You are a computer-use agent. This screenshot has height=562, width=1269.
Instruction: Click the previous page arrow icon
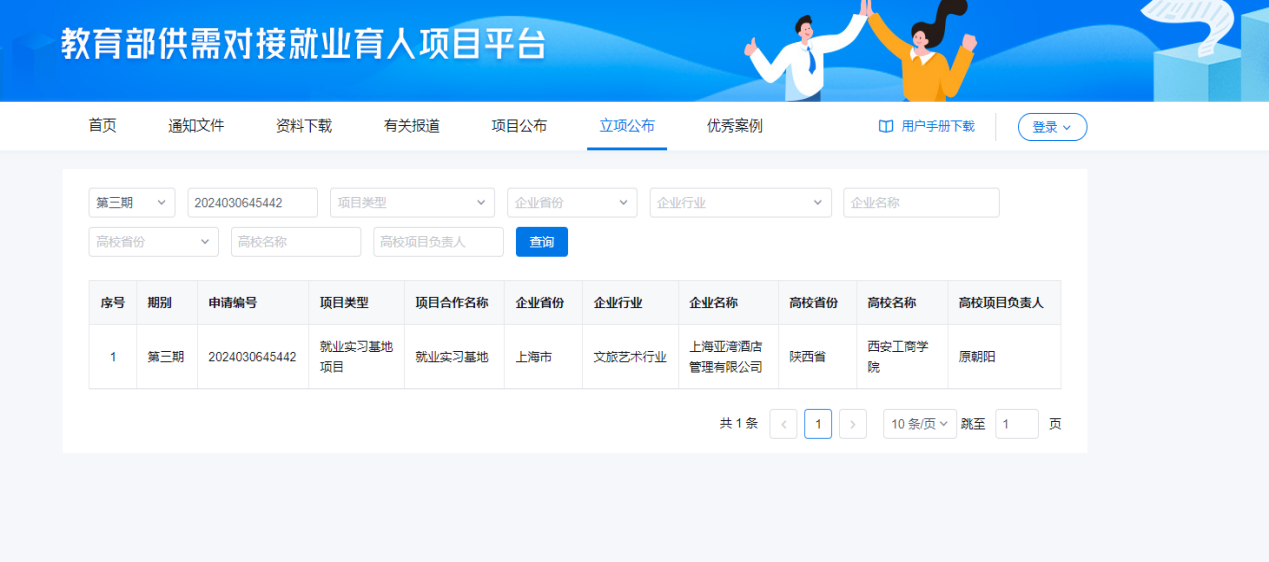coord(783,424)
